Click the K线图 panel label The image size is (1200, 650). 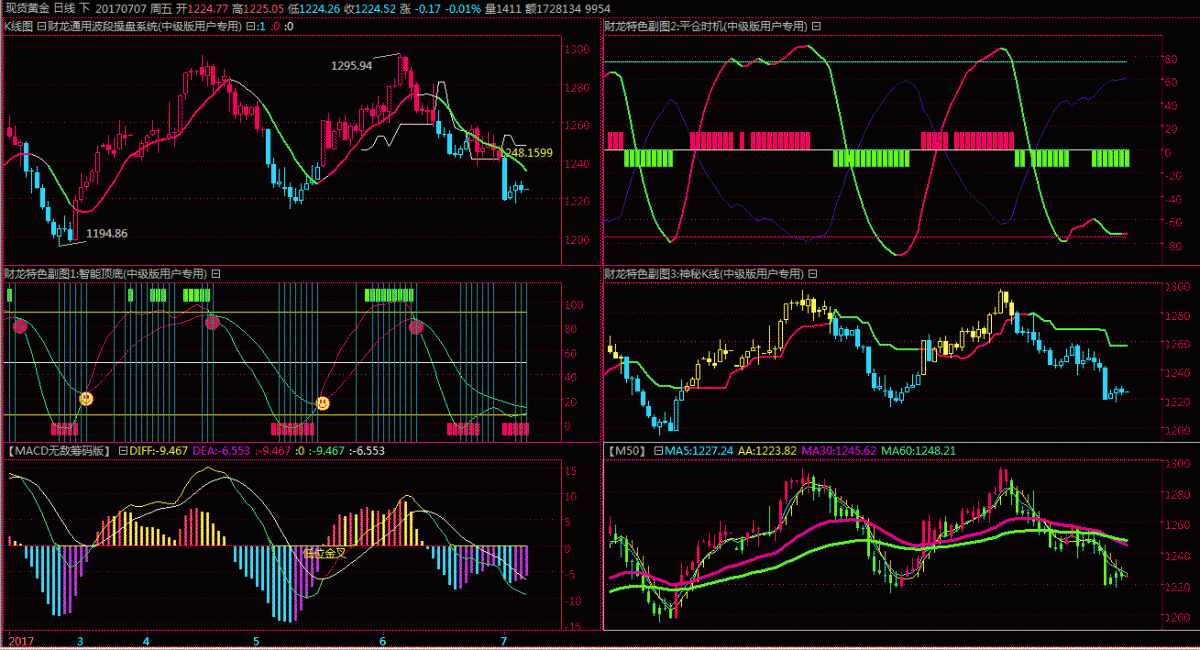pos(19,26)
